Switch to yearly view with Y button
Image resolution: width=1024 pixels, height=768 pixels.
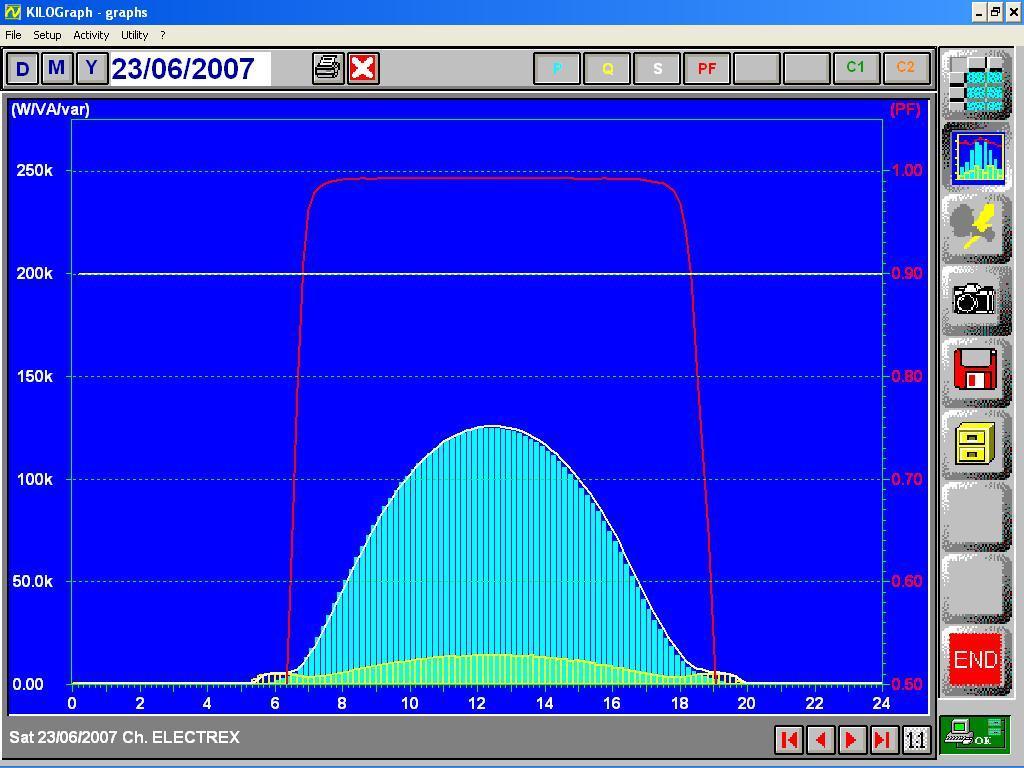coord(91,68)
